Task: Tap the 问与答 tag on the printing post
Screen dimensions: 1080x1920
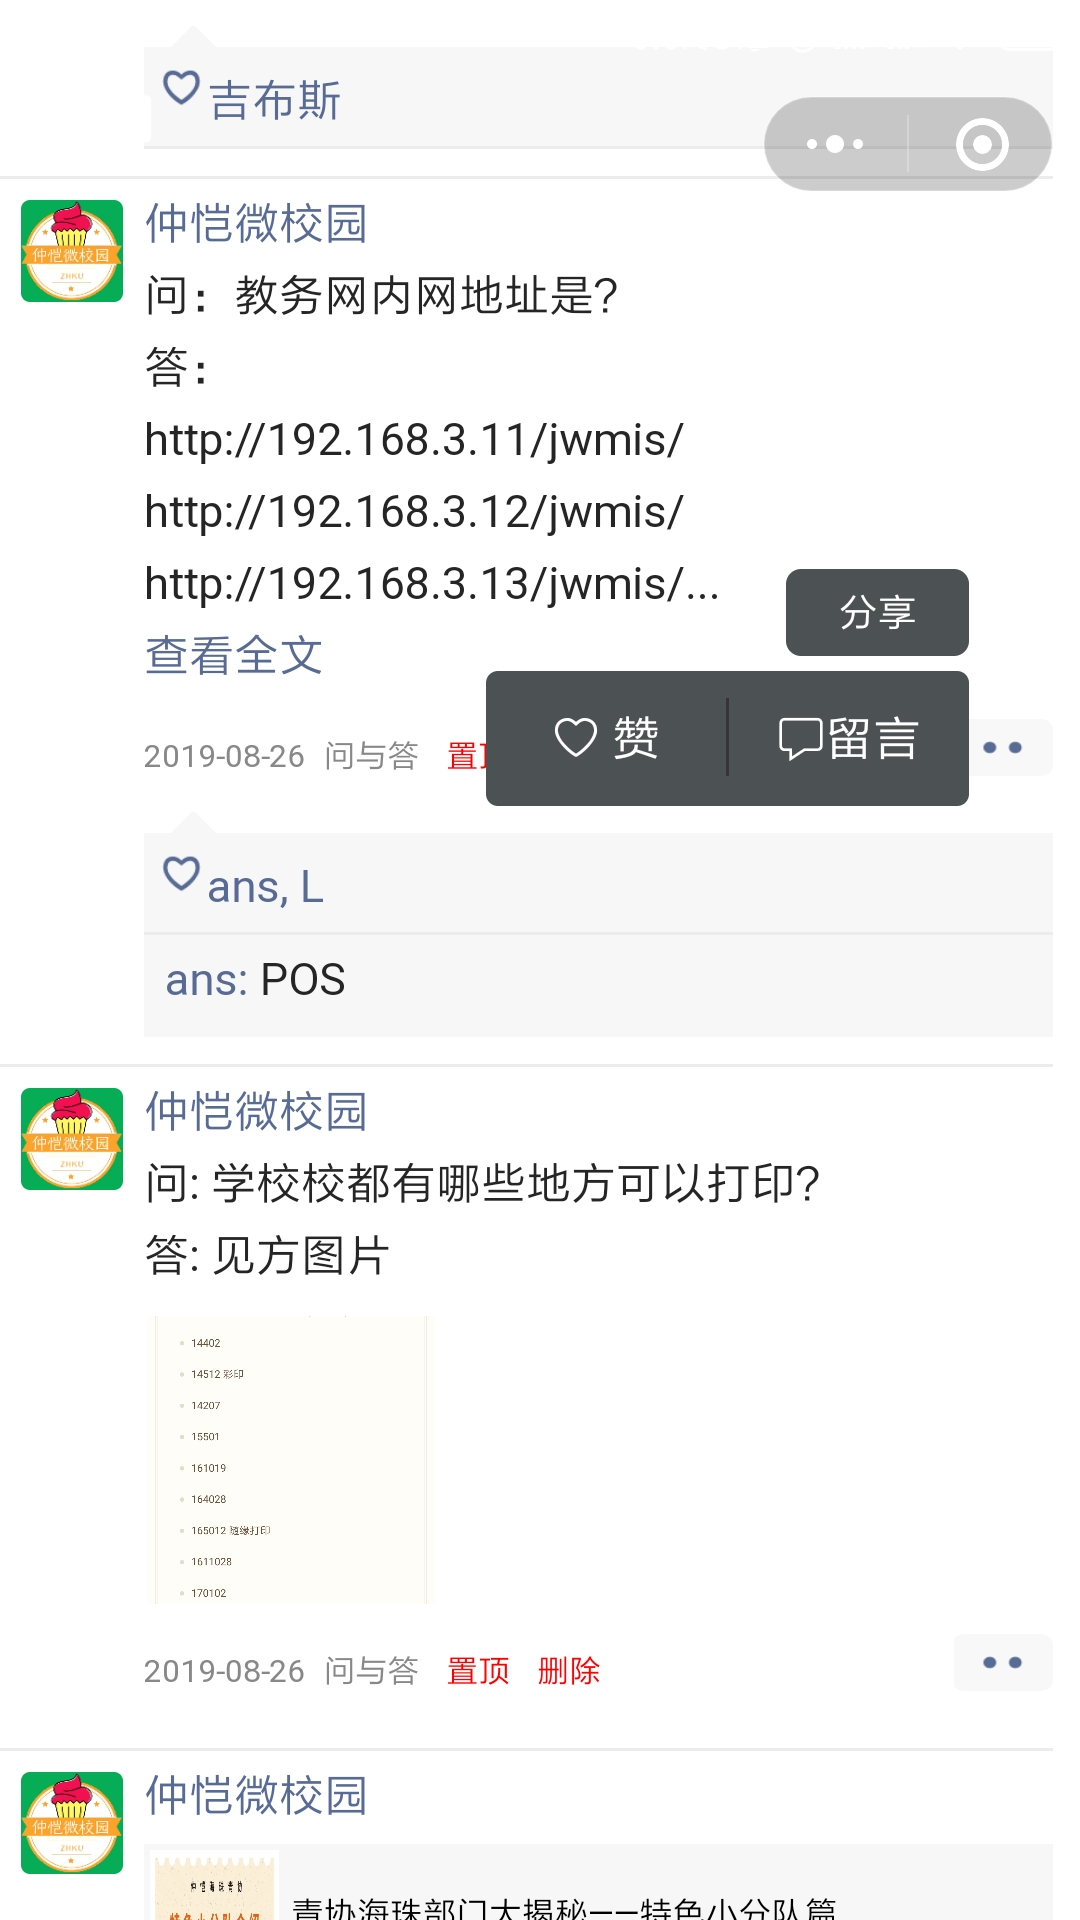Action: (x=371, y=1671)
